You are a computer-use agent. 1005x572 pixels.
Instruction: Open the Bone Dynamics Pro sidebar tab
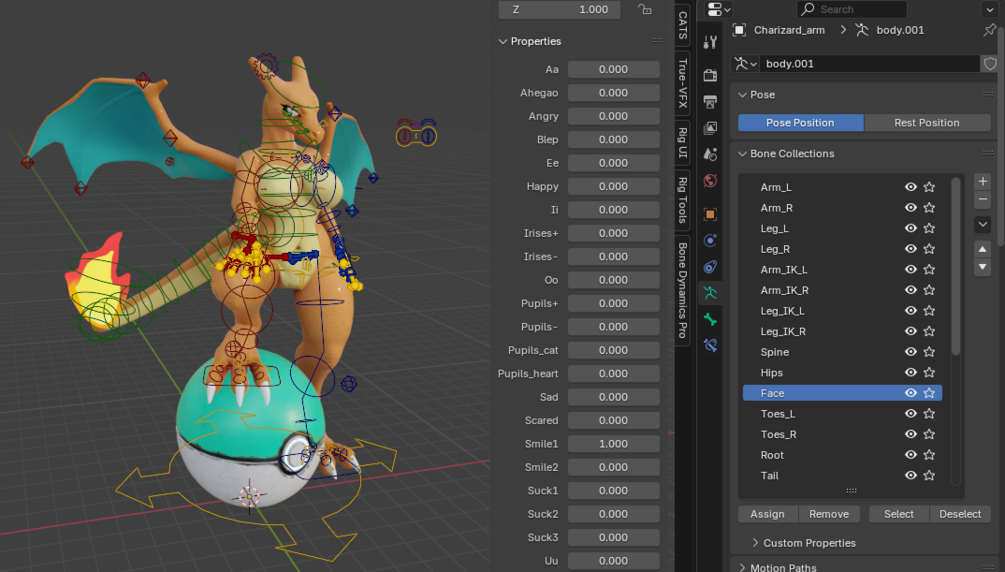[x=683, y=290]
